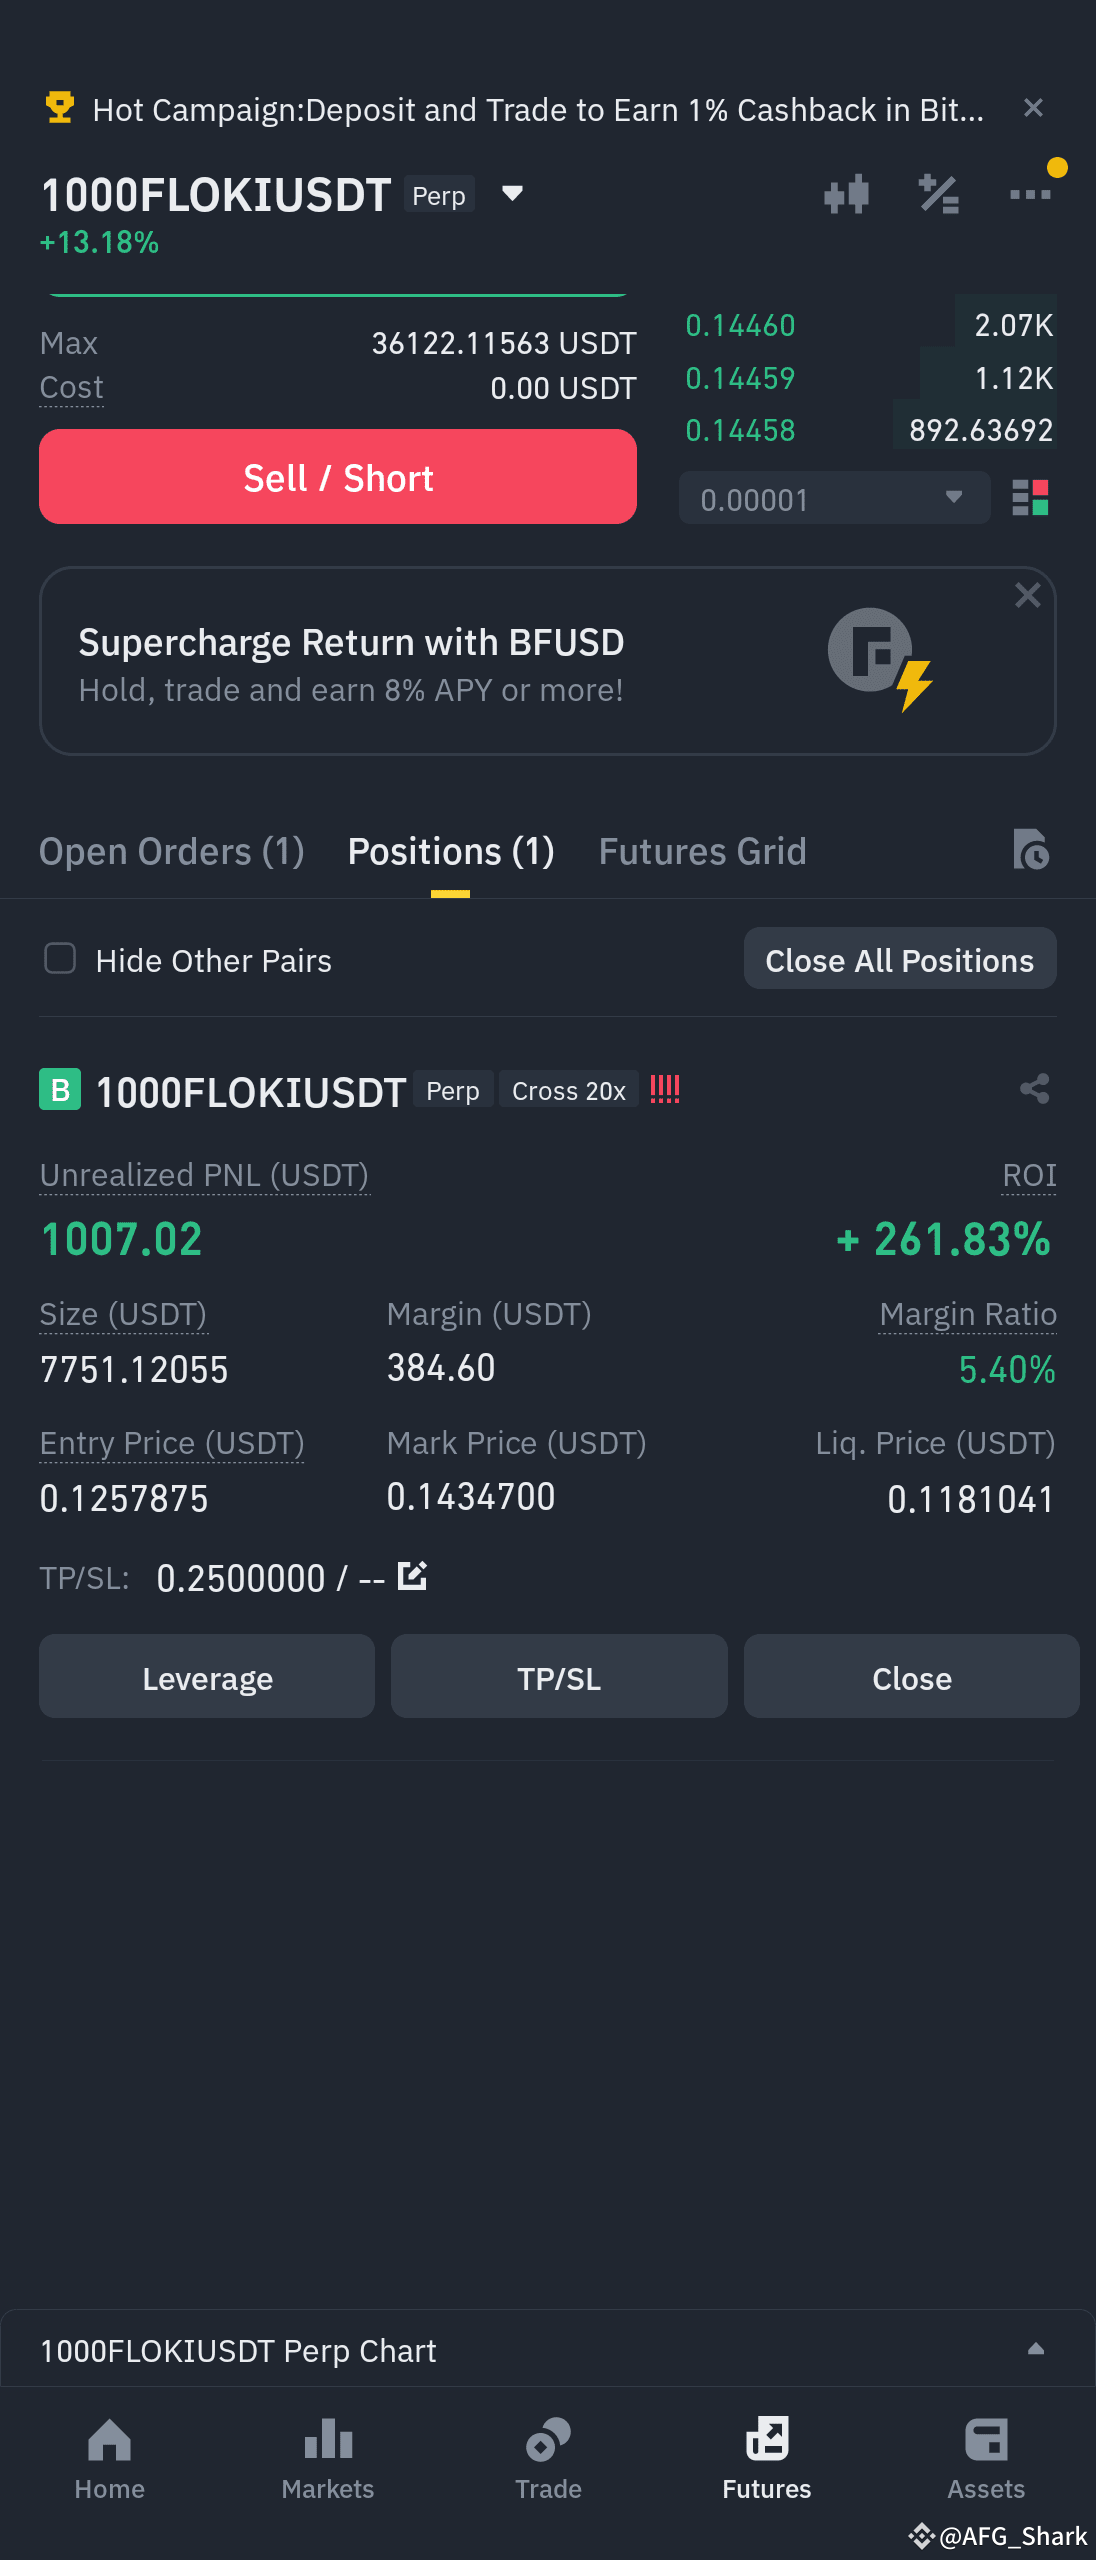The image size is (1096, 2560).
Task: Open the three-dots more menu
Action: tap(1030, 194)
